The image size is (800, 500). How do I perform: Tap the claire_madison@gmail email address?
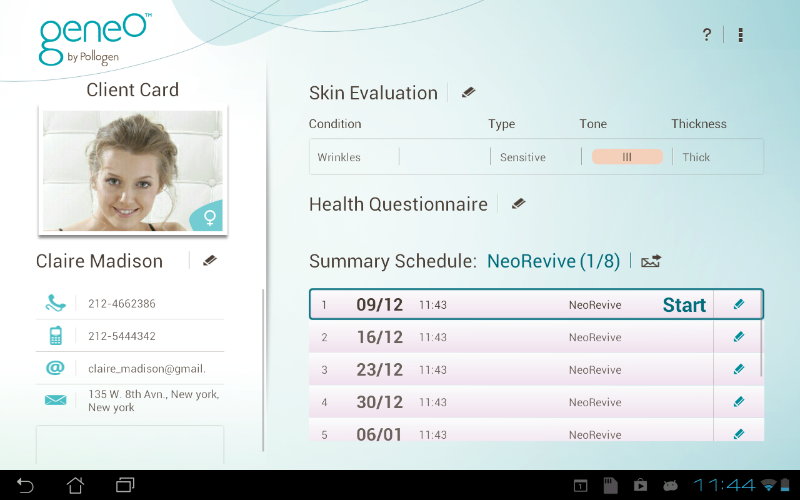pos(147,368)
